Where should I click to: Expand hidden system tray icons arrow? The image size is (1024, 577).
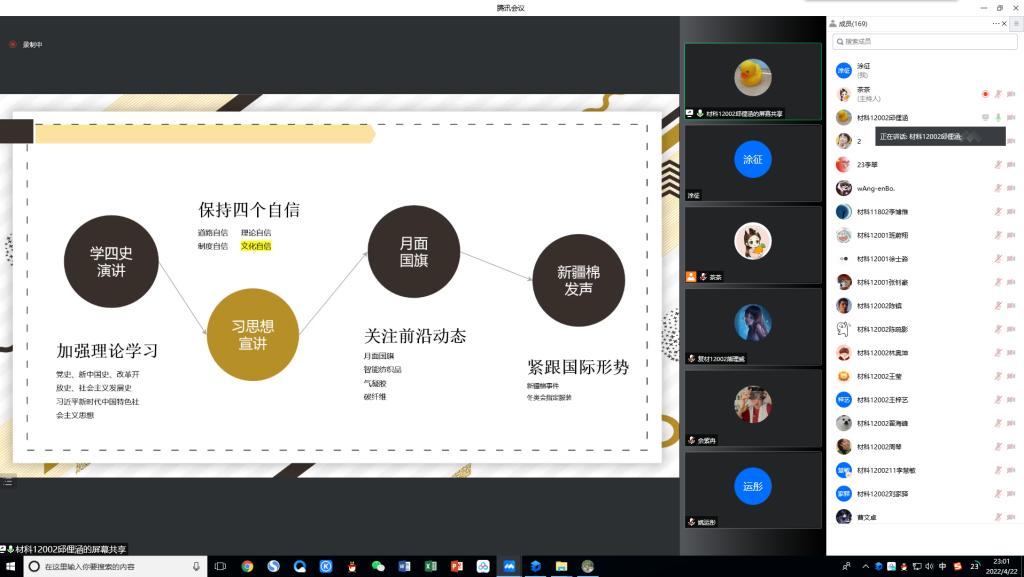(x=866, y=567)
